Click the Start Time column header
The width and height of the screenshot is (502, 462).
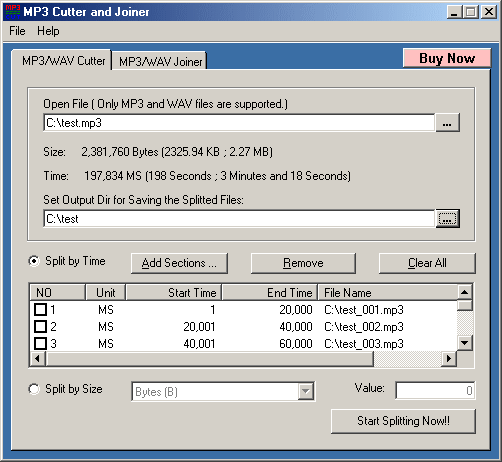tap(174, 293)
